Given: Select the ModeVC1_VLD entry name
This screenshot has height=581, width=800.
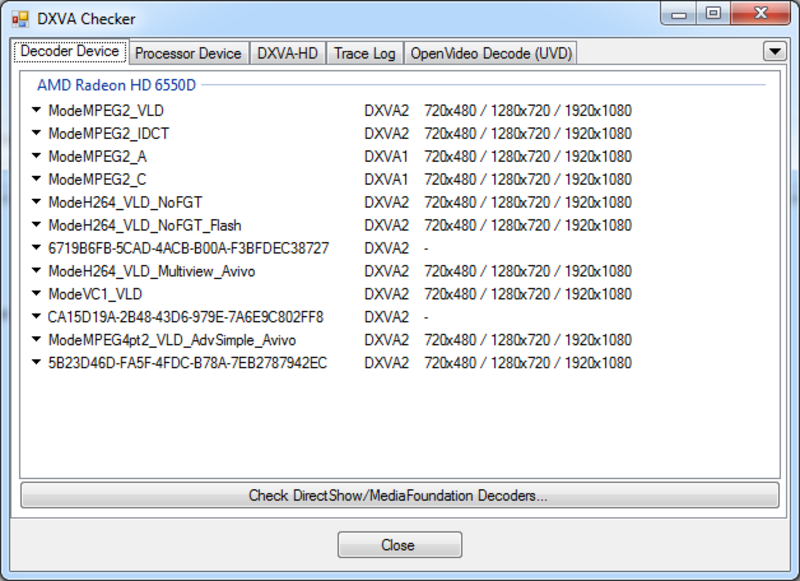Looking at the screenshot, I should pos(95,294).
